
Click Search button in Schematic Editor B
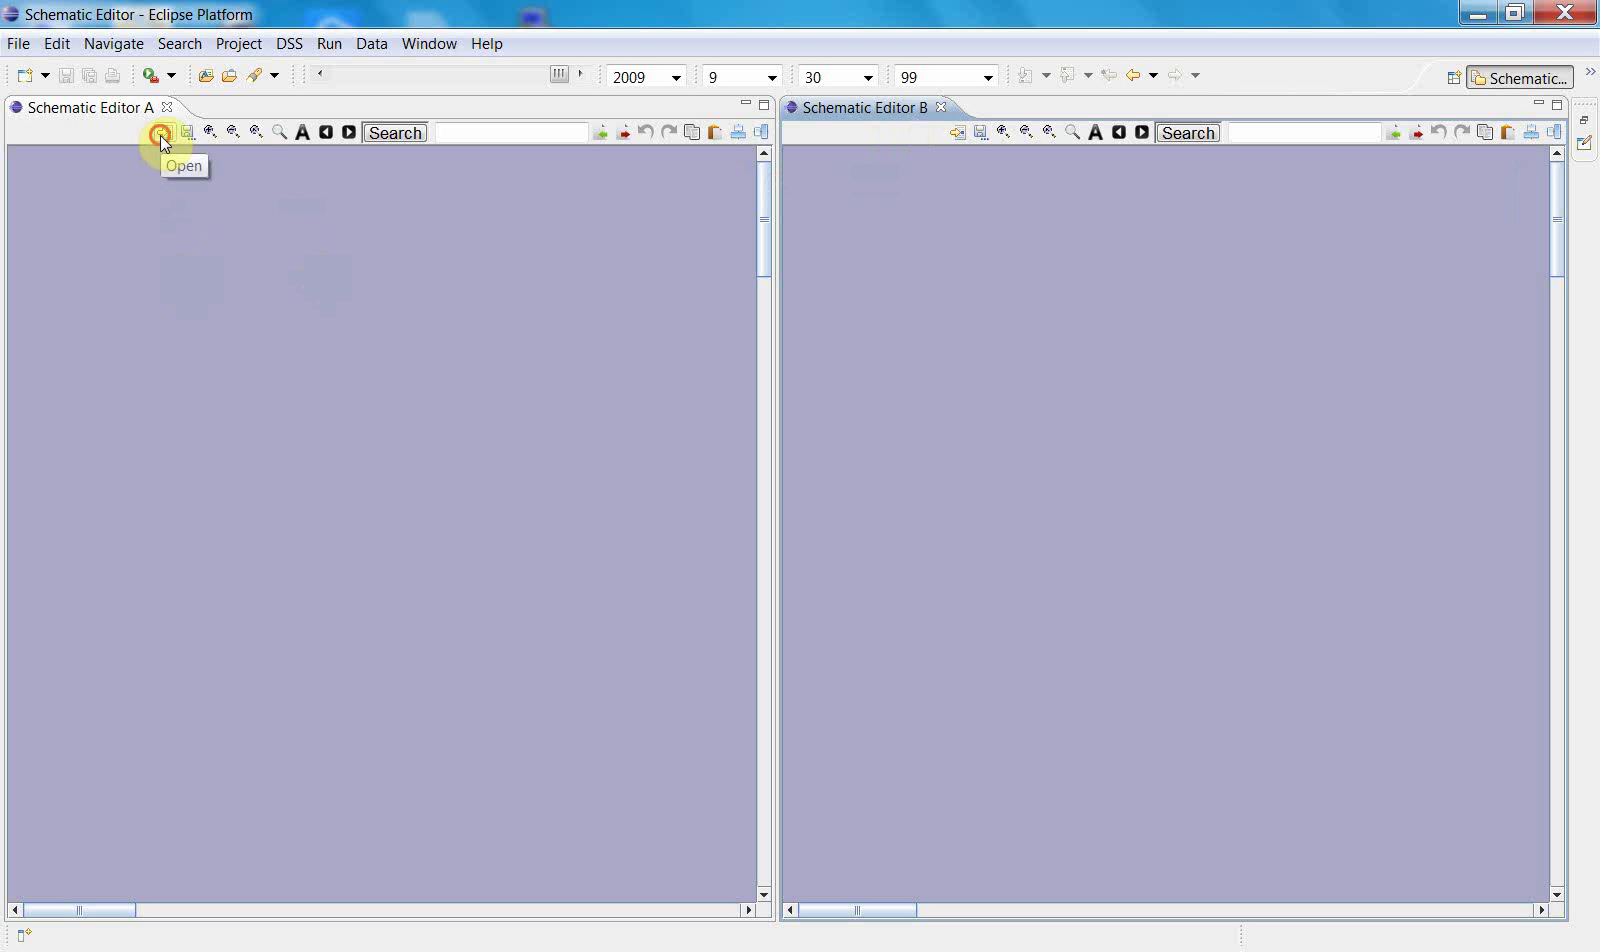pyautogui.click(x=1188, y=133)
